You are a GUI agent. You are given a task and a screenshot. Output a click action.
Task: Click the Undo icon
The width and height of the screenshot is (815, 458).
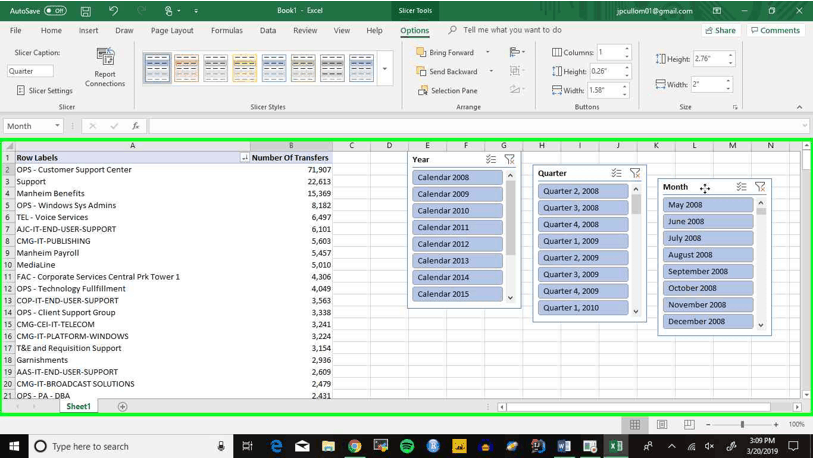click(113, 10)
